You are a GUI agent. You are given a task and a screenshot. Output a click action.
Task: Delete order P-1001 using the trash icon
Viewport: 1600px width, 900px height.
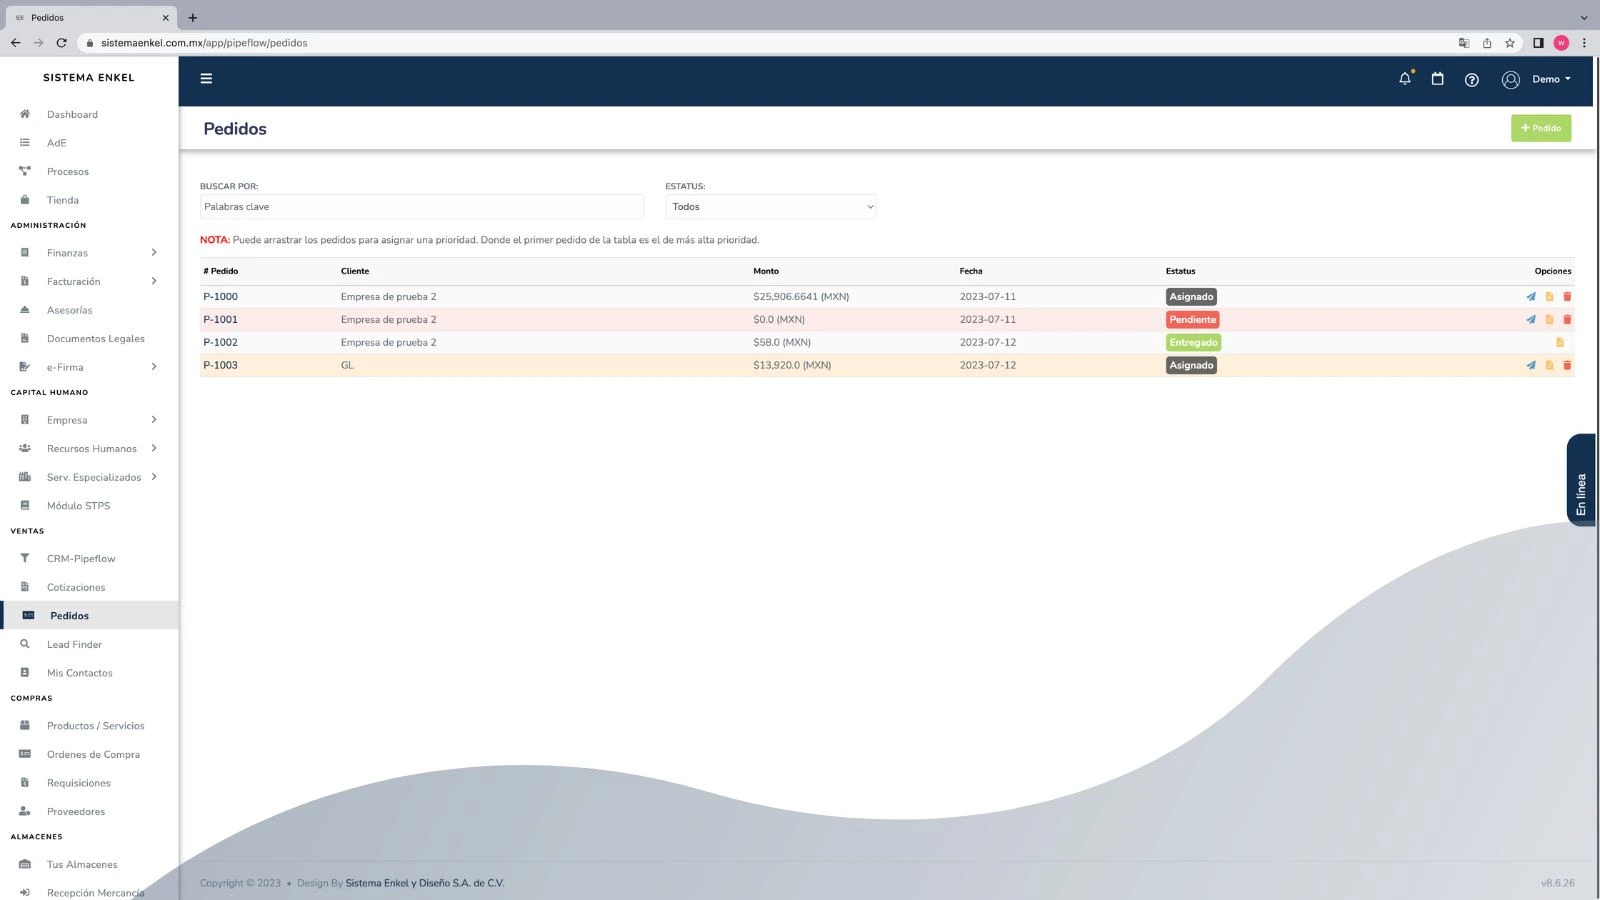click(x=1566, y=319)
